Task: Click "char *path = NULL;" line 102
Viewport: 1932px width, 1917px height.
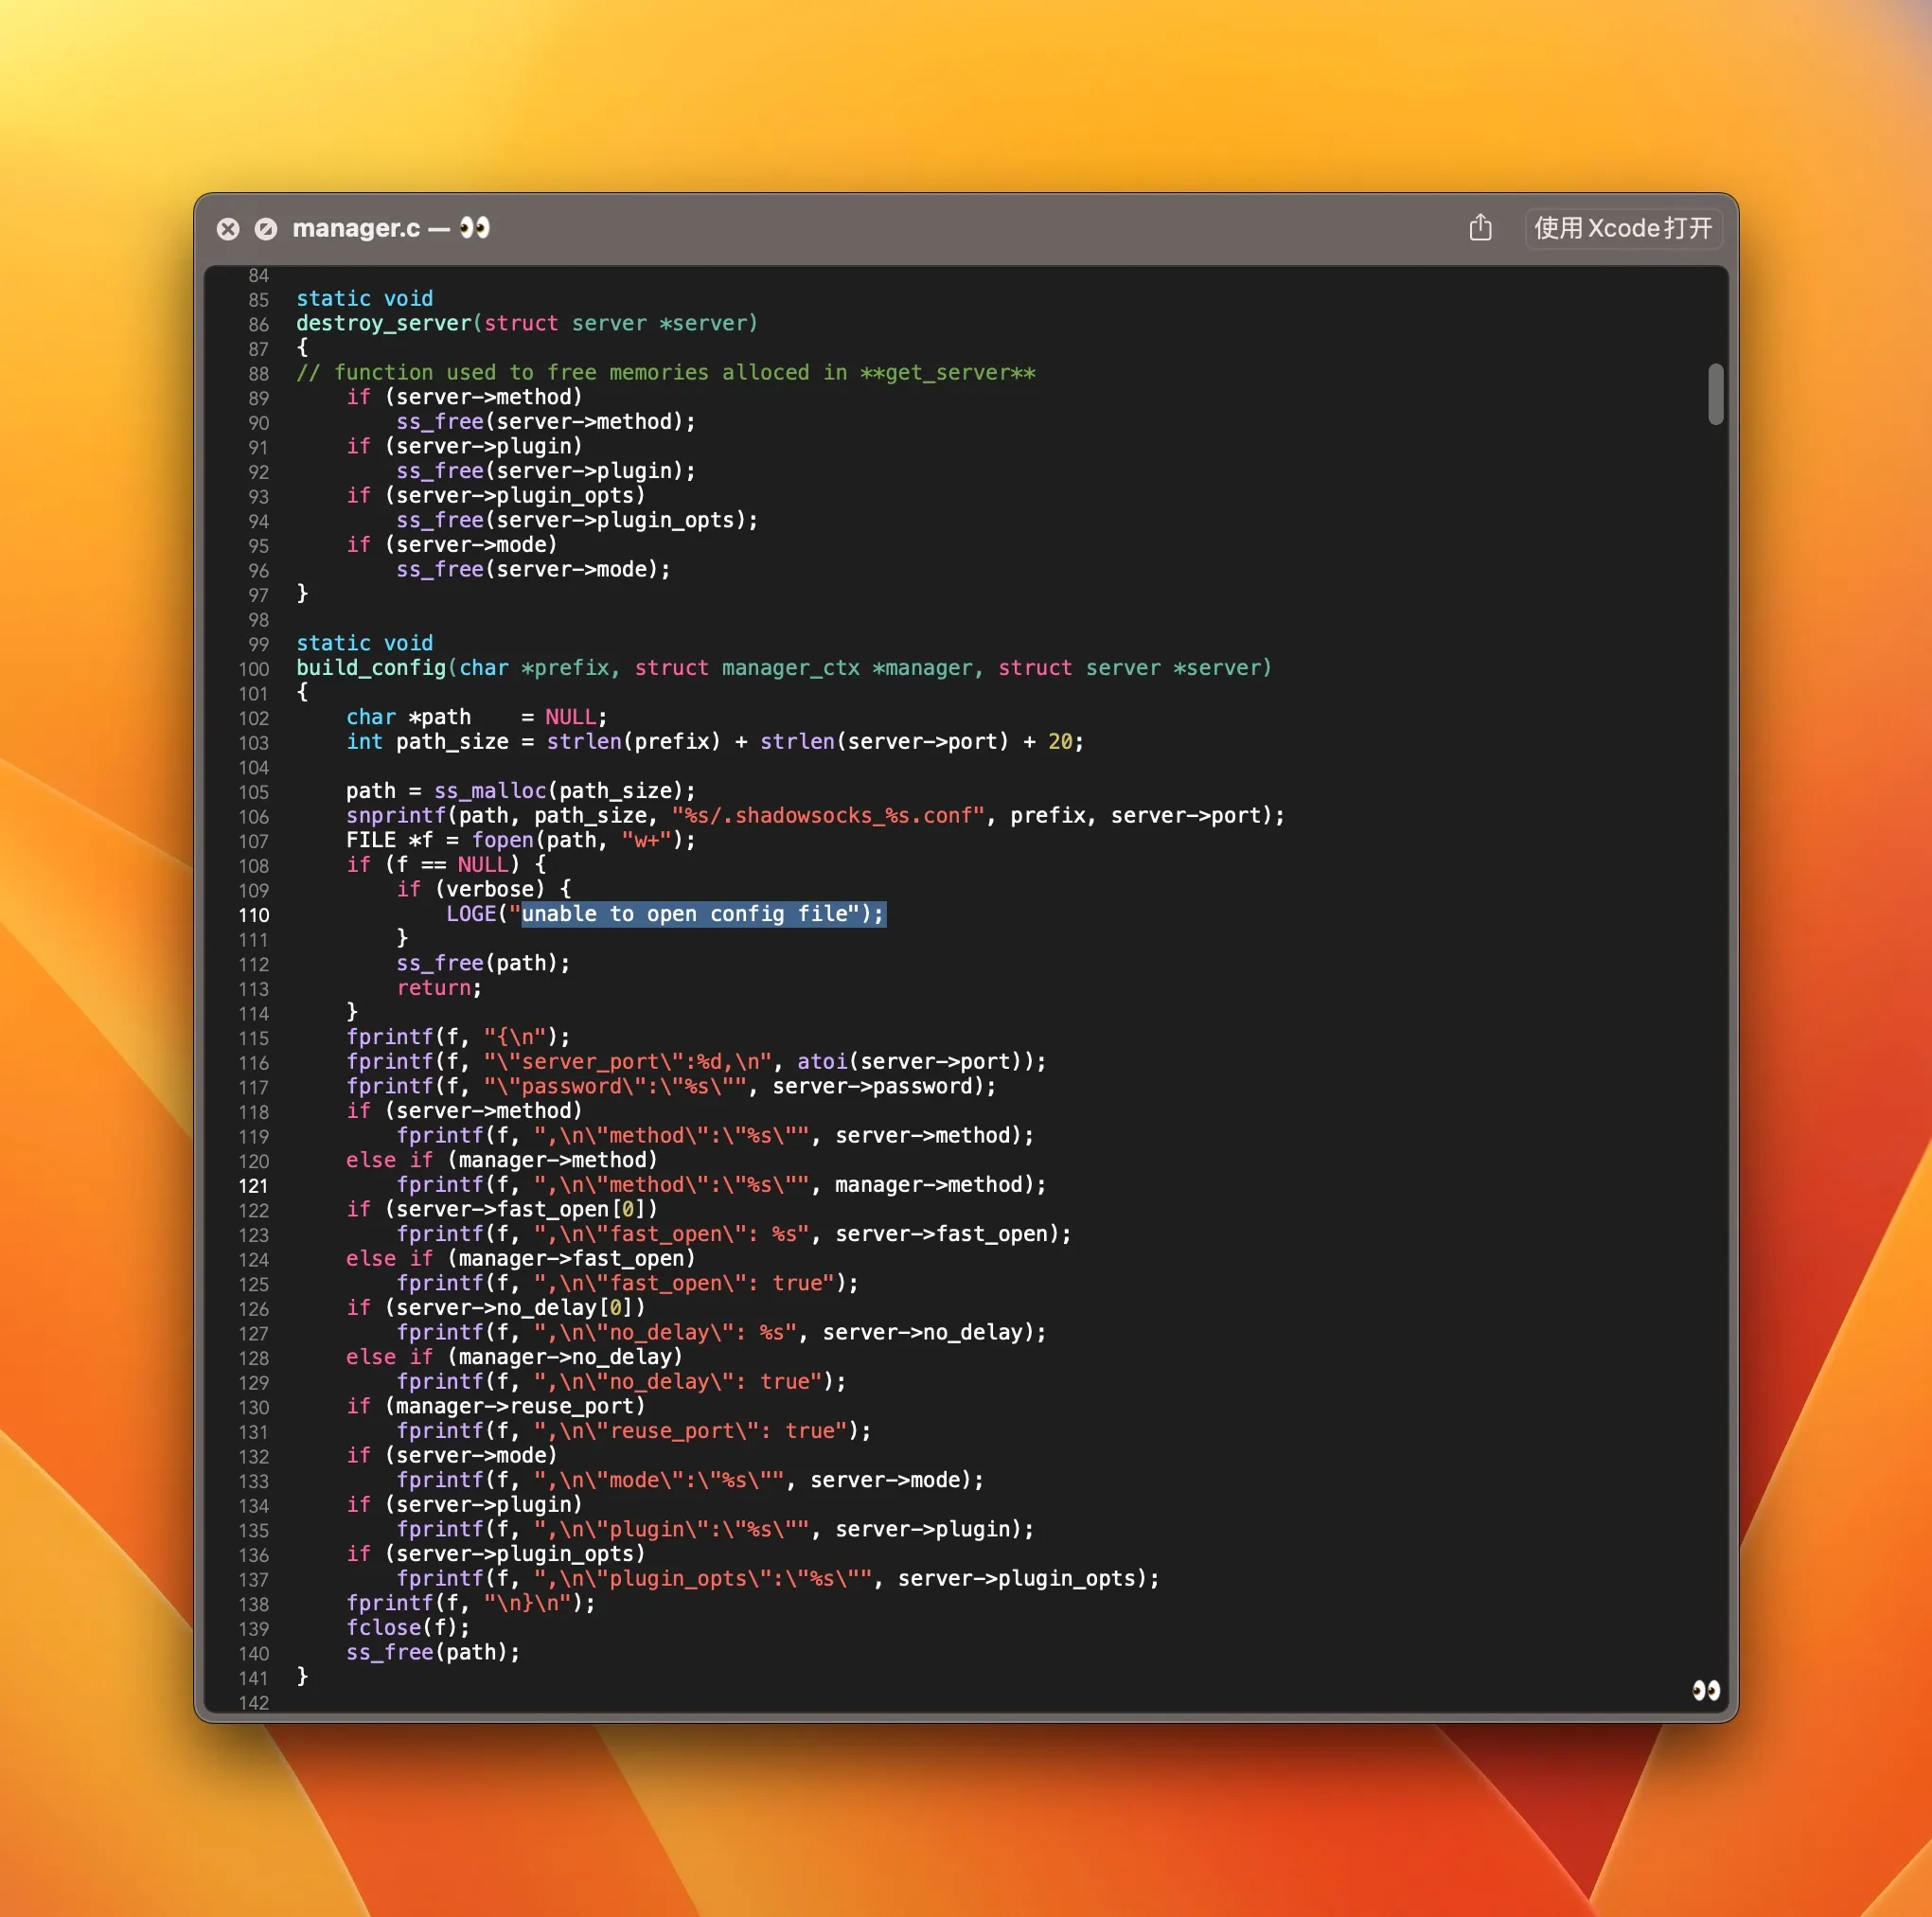Action: coord(477,717)
